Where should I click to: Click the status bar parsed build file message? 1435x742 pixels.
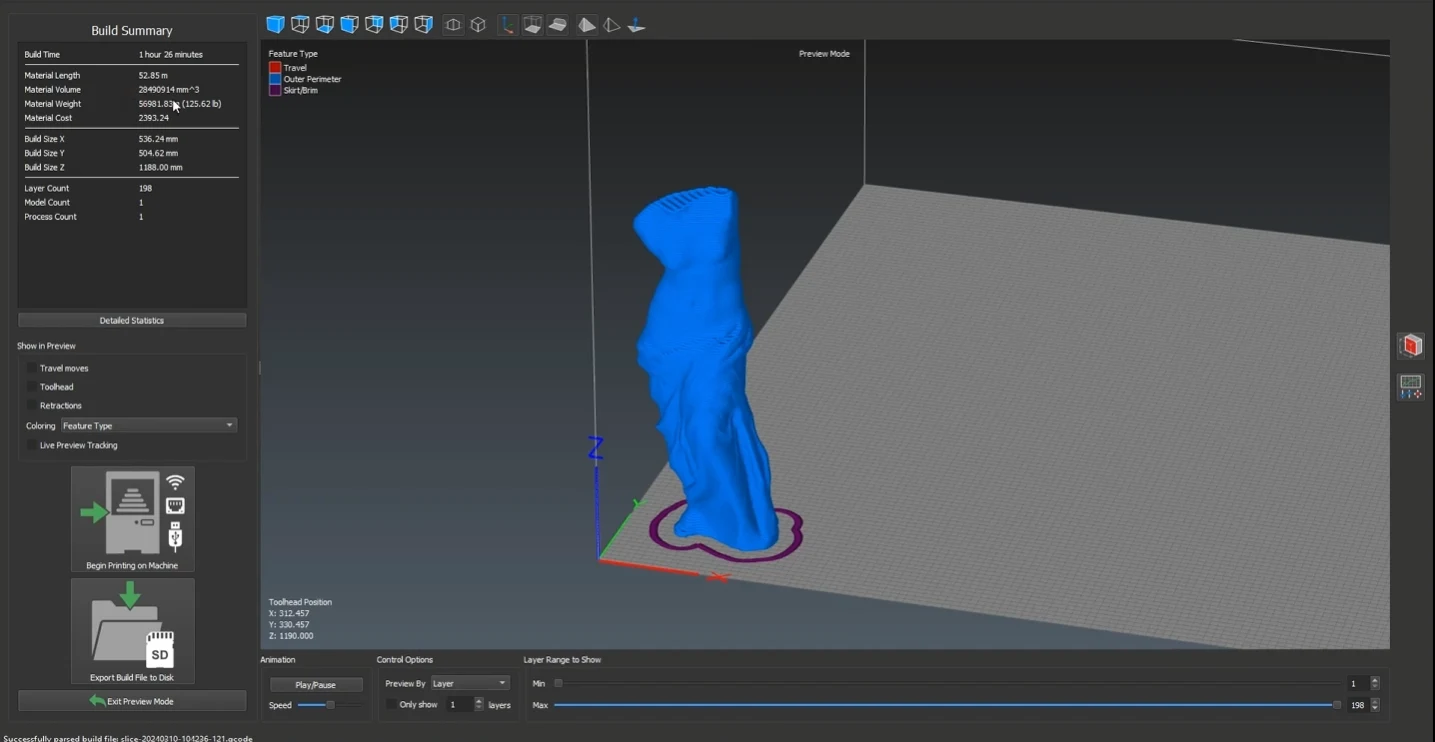point(127,738)
